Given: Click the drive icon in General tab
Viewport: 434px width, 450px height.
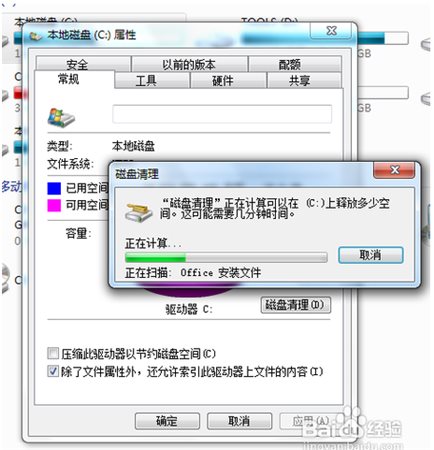Looking at the screenshot, I should [61, 118].
